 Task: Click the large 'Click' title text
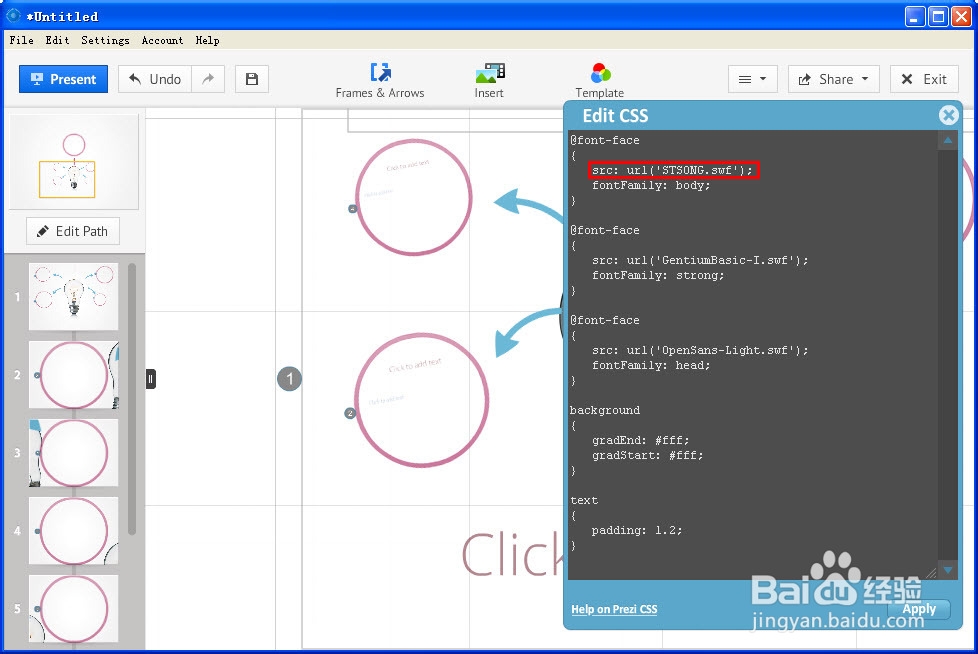coord(513,554)
